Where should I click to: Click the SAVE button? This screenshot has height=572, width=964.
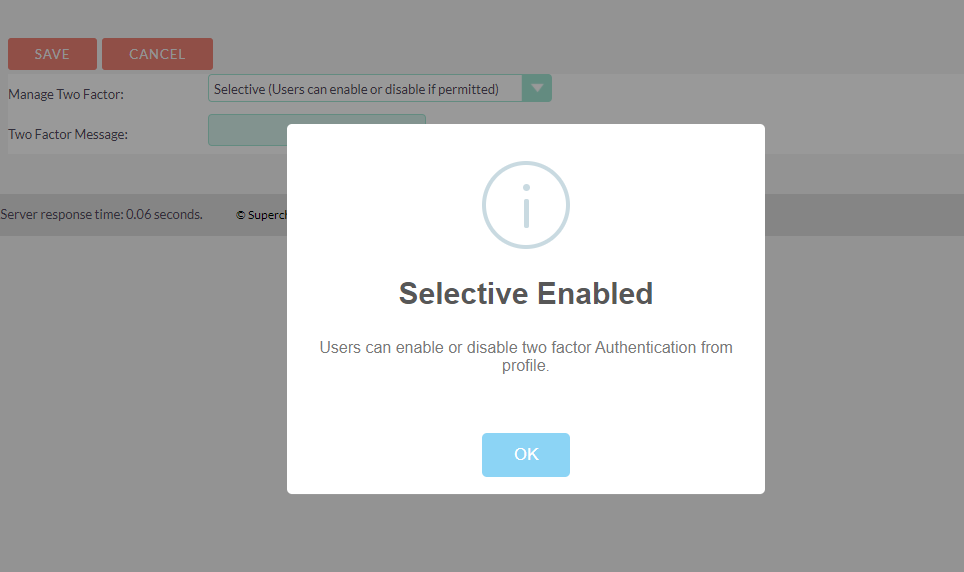(x=52, y=54)
